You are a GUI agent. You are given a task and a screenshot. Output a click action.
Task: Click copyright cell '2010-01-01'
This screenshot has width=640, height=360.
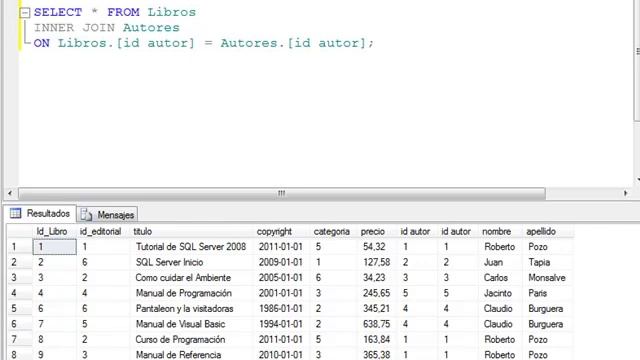(x=281, y=355)
